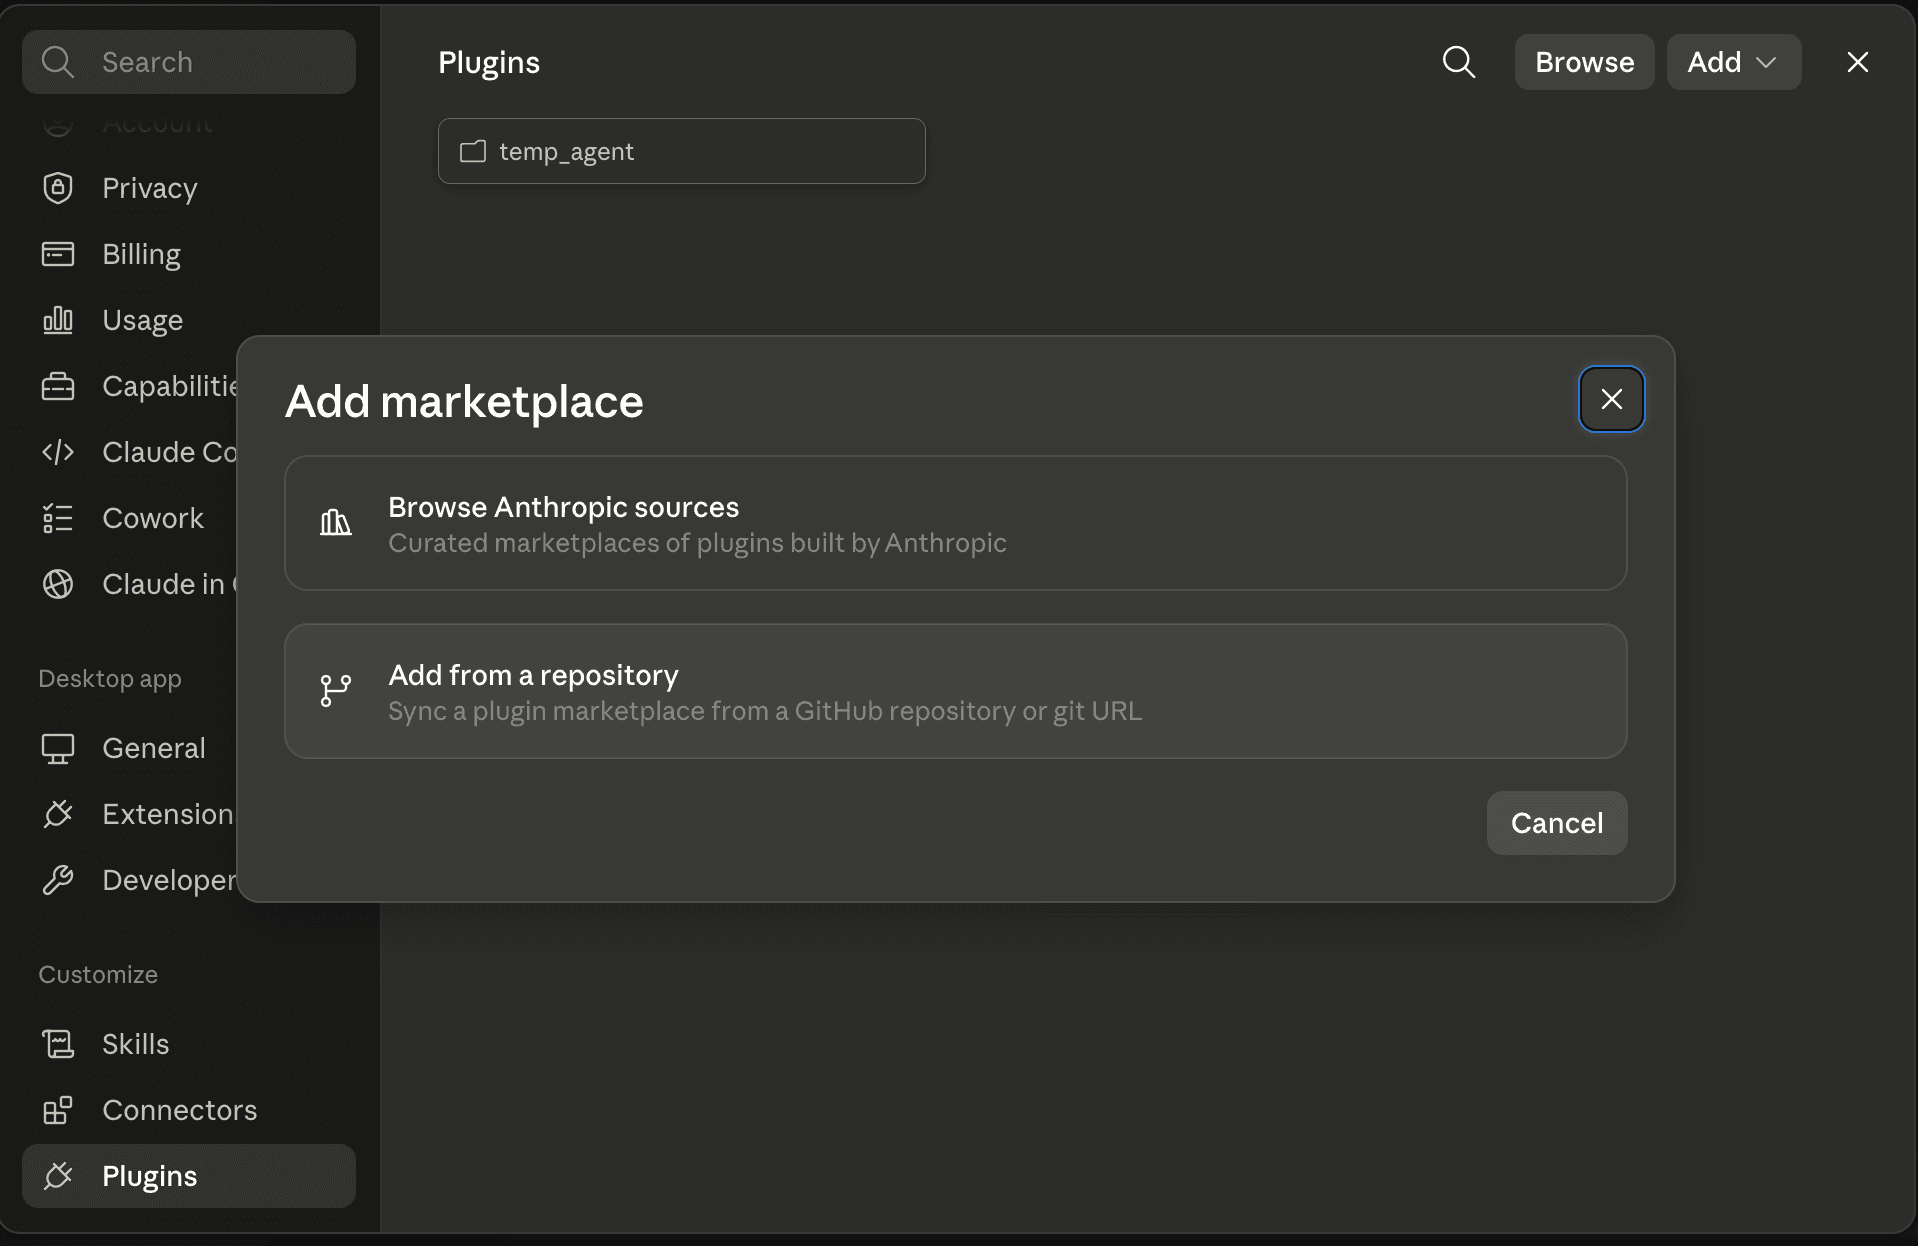The height and width of the screenshot is (1246, 1918).
Task: Open the Connectors section
Action: (189, 1110)
